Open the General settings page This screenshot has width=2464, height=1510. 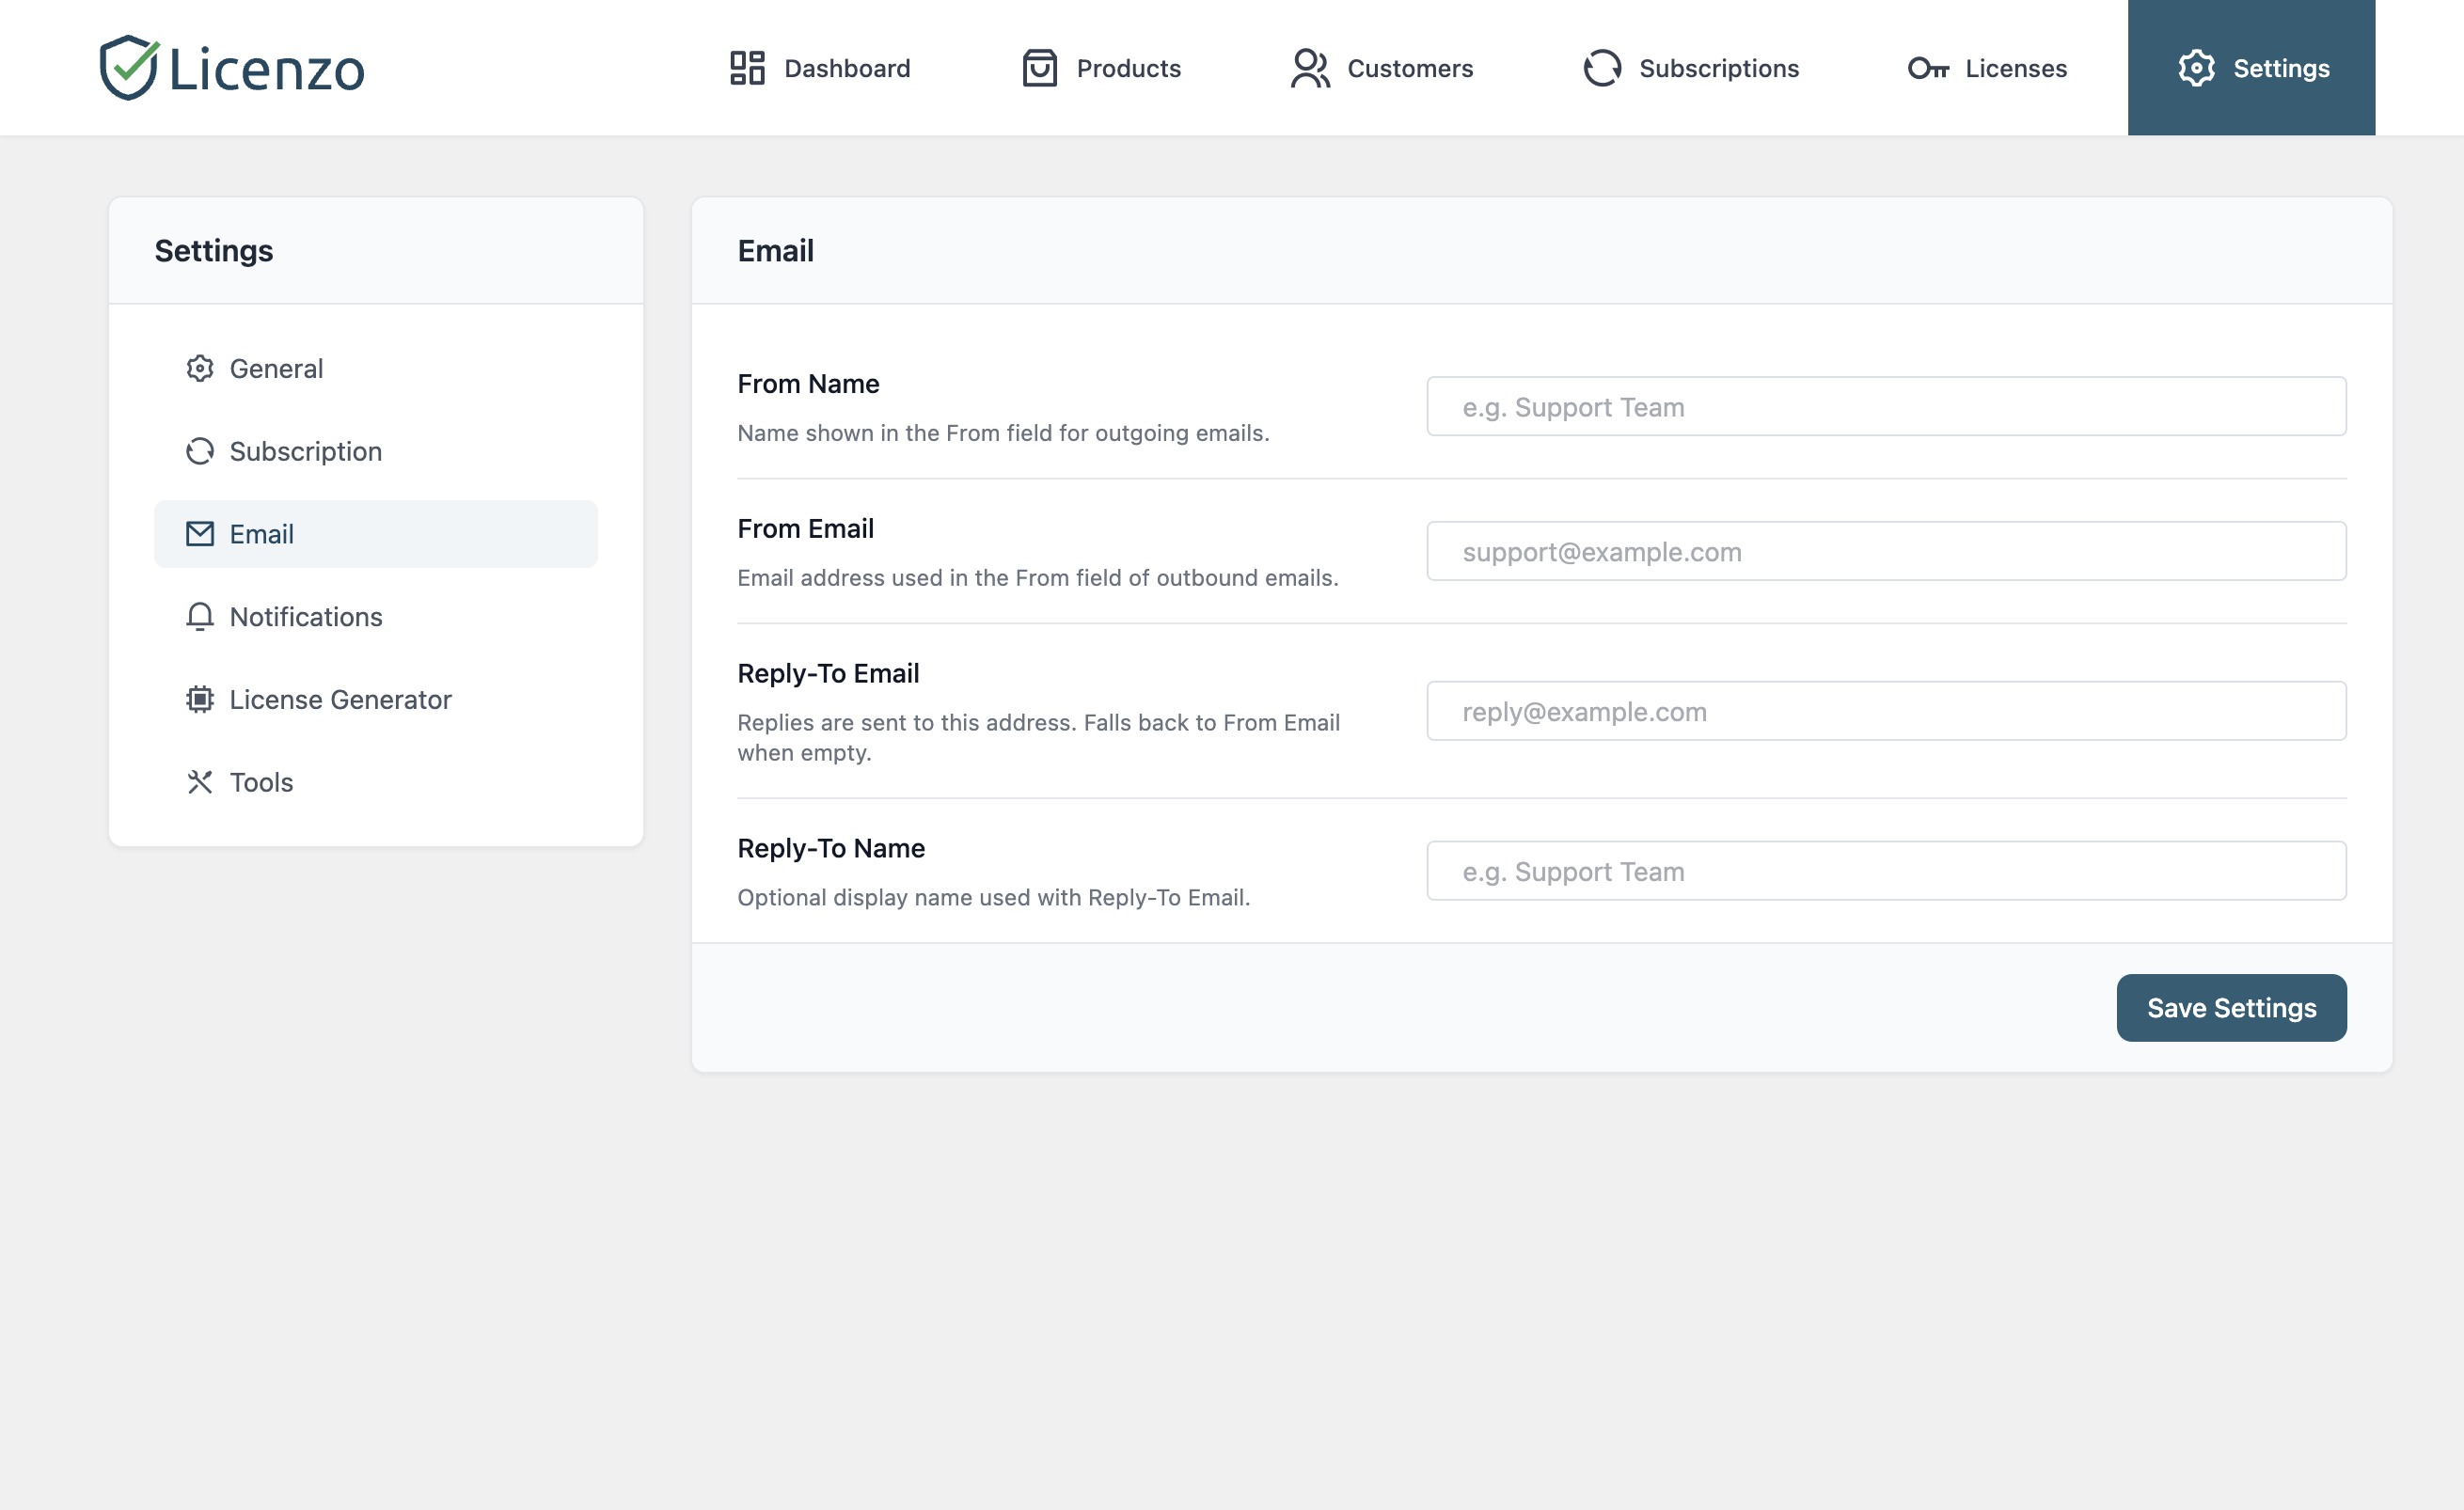[276, 368]
